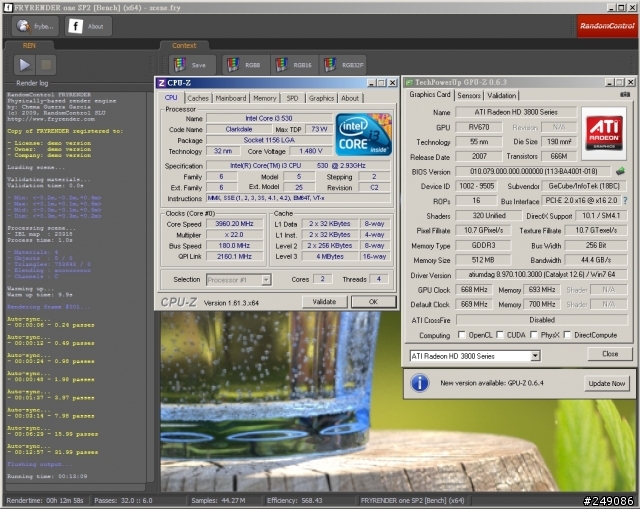Viewport: 640px width, 509px height.
Task: Click the Passes status bar entry
Action: pos(123,500)
